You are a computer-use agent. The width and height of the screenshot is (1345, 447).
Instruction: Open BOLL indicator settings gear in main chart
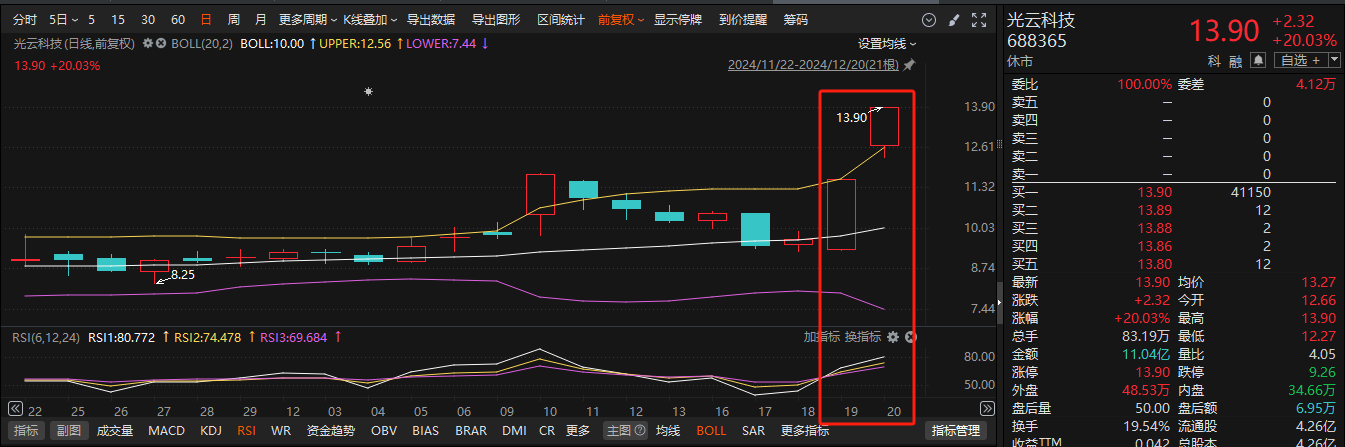tap(149, 43)
